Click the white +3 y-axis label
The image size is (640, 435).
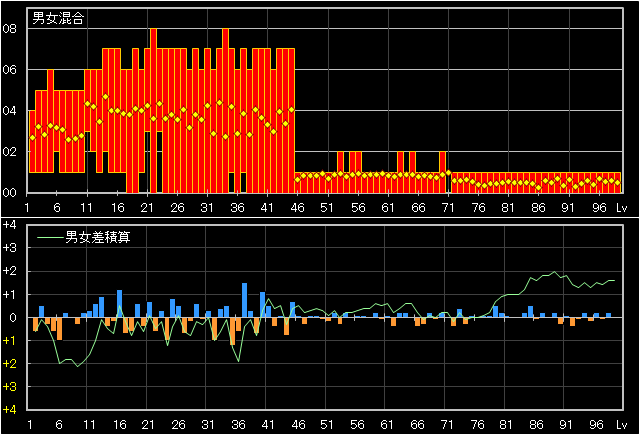(x=9, y=248)
